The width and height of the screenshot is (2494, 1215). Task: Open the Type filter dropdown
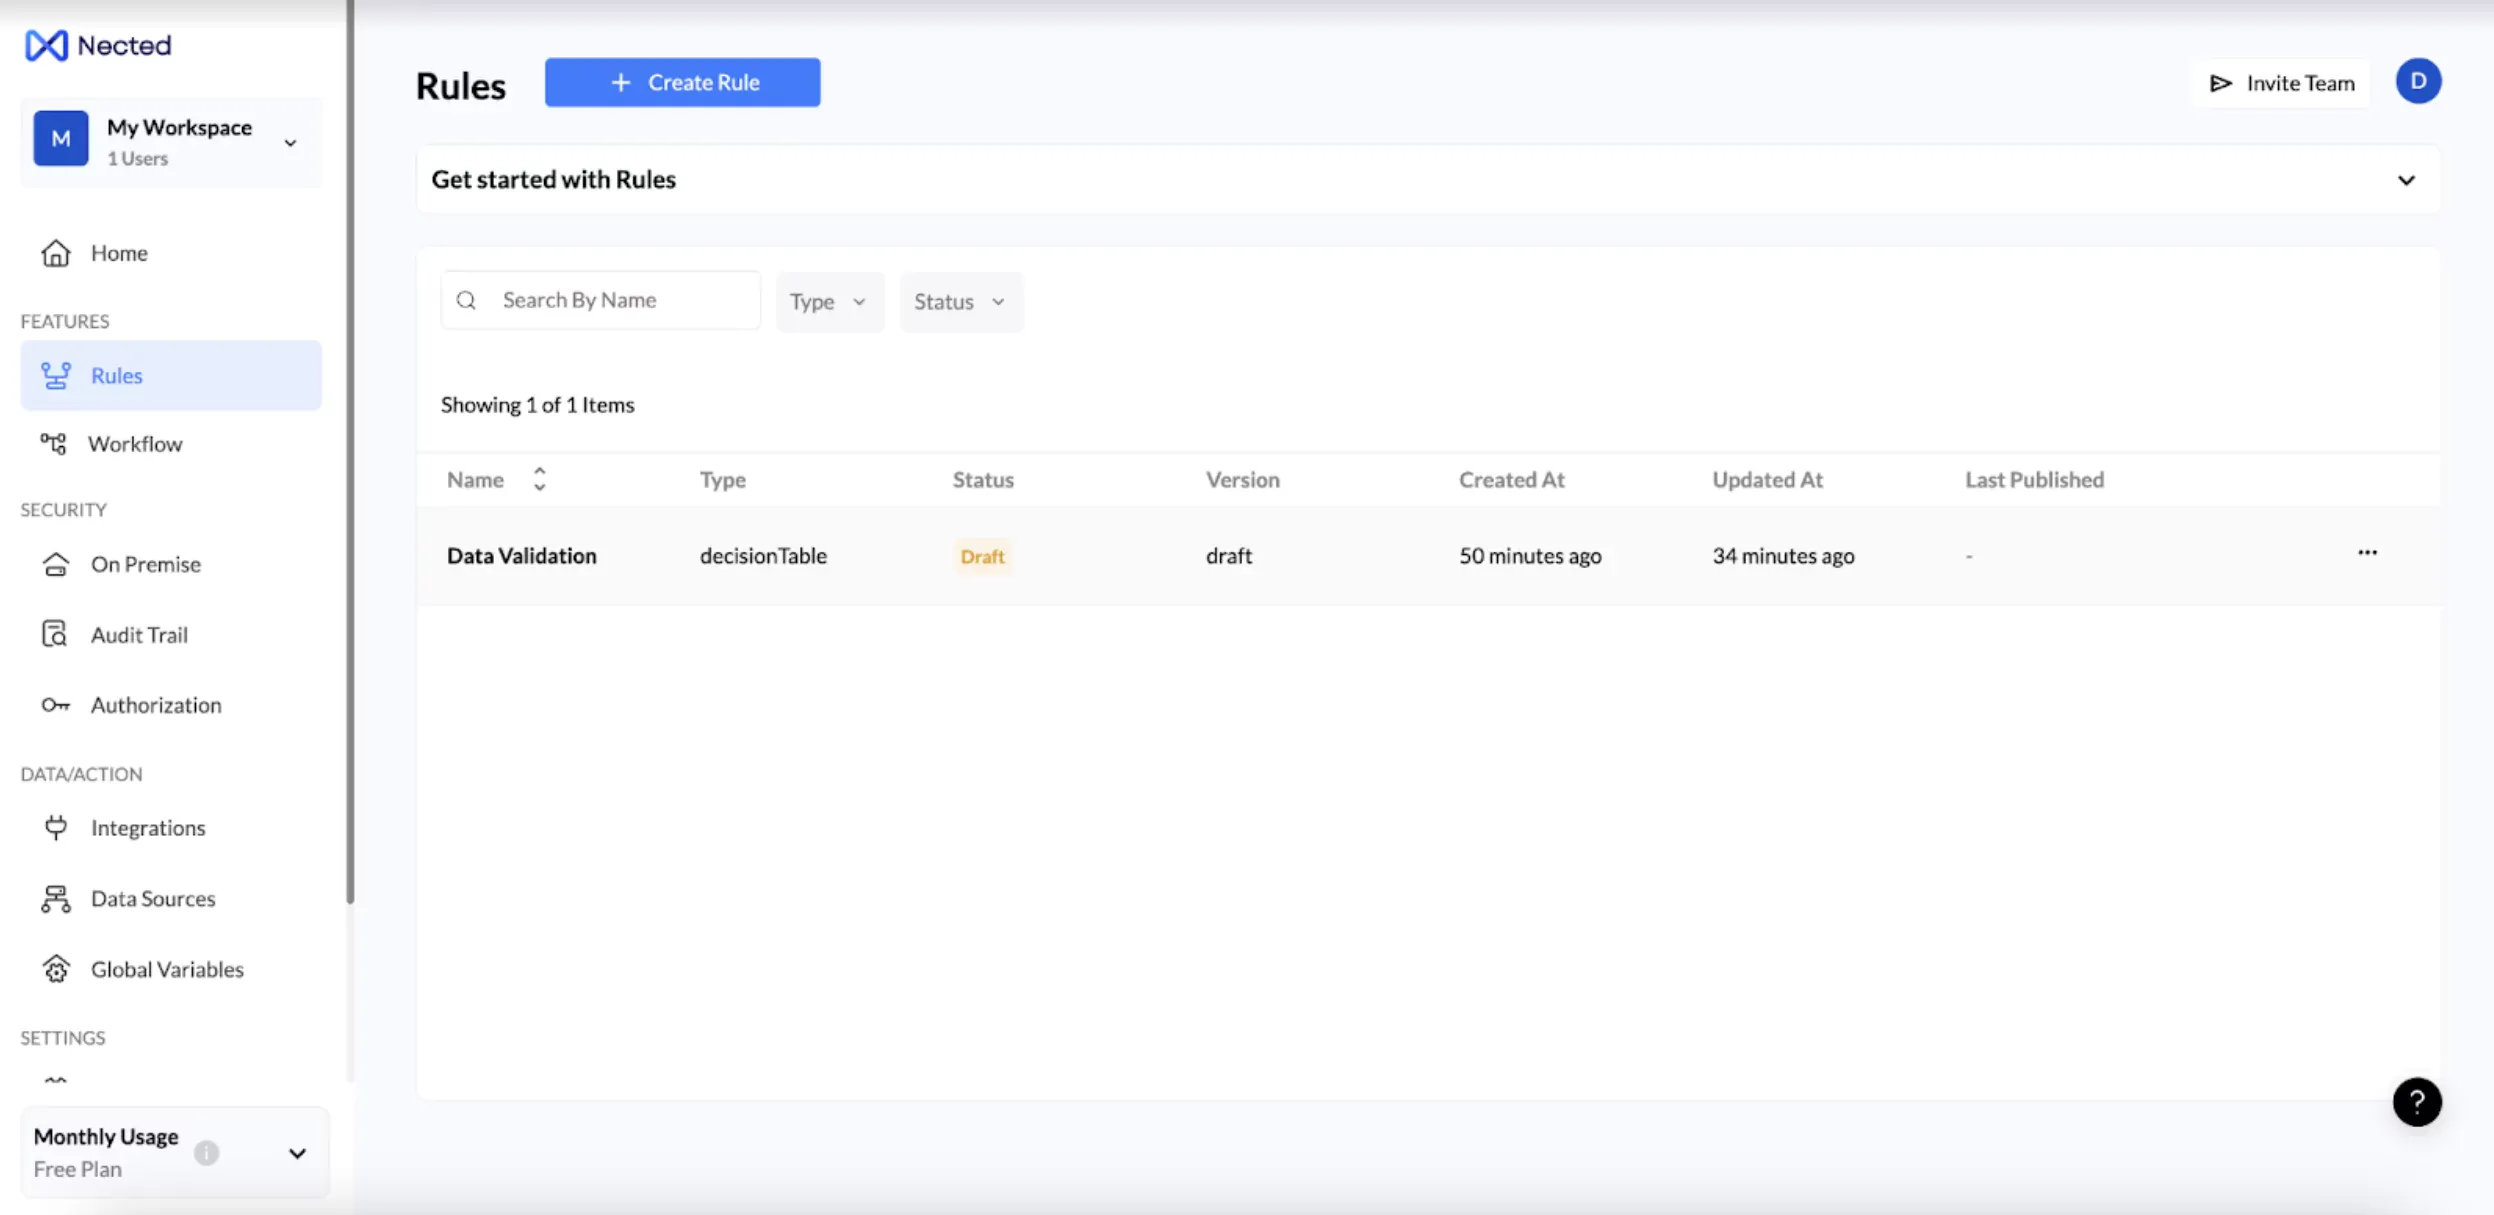point(829,302)
